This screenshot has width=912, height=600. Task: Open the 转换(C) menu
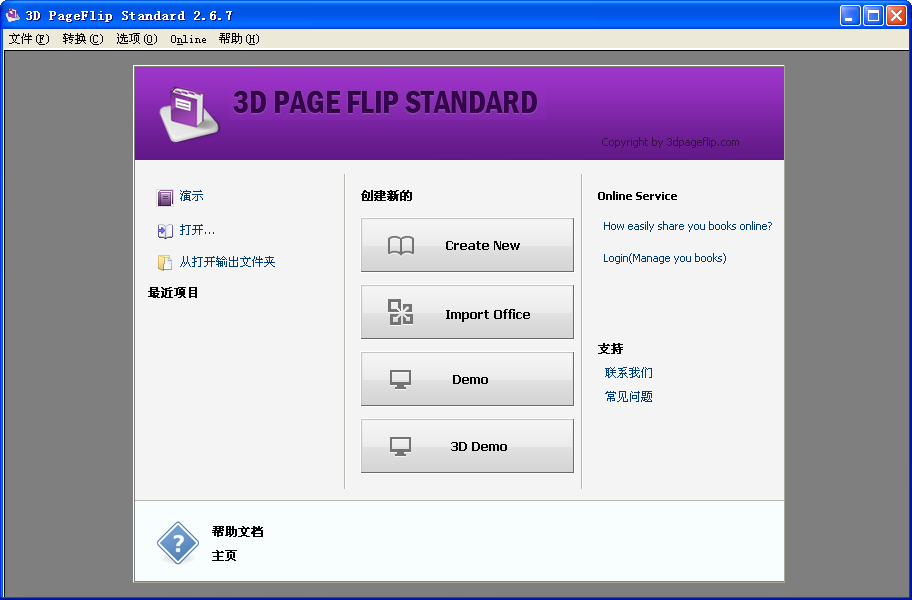click(83, 39)
